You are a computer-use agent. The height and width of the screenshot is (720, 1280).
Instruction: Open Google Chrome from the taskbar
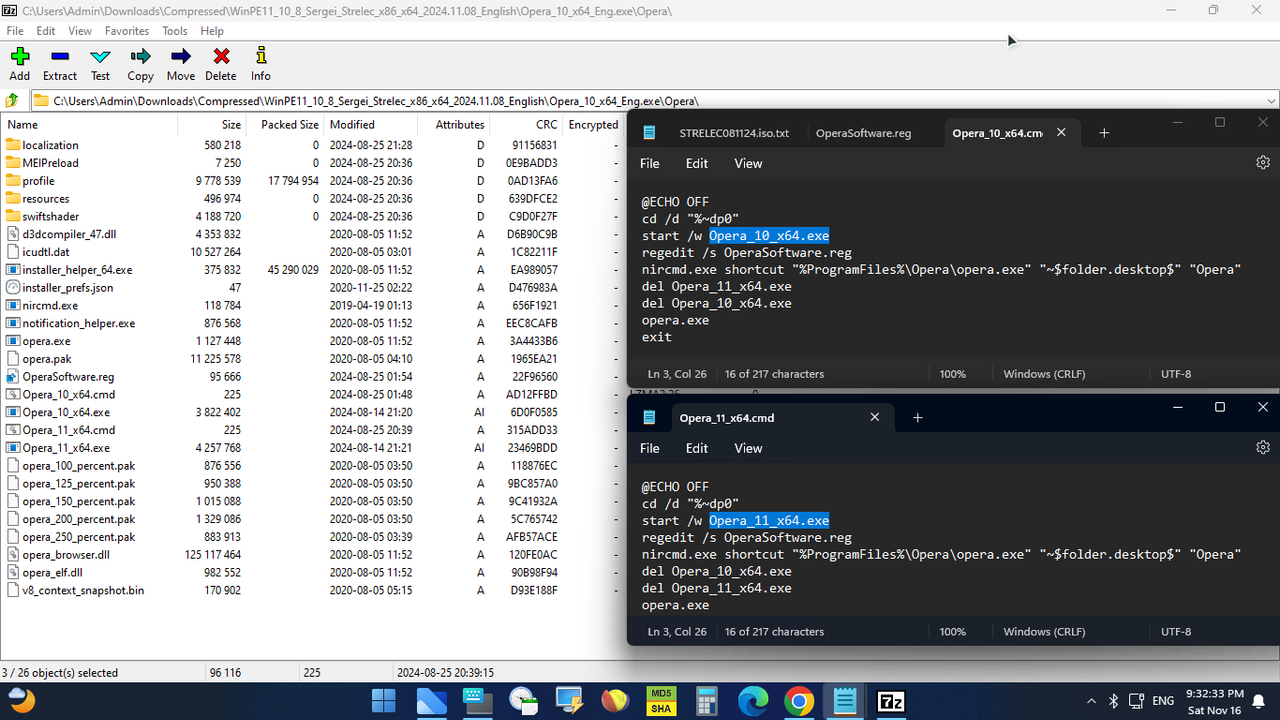click(x=799, y=701)
